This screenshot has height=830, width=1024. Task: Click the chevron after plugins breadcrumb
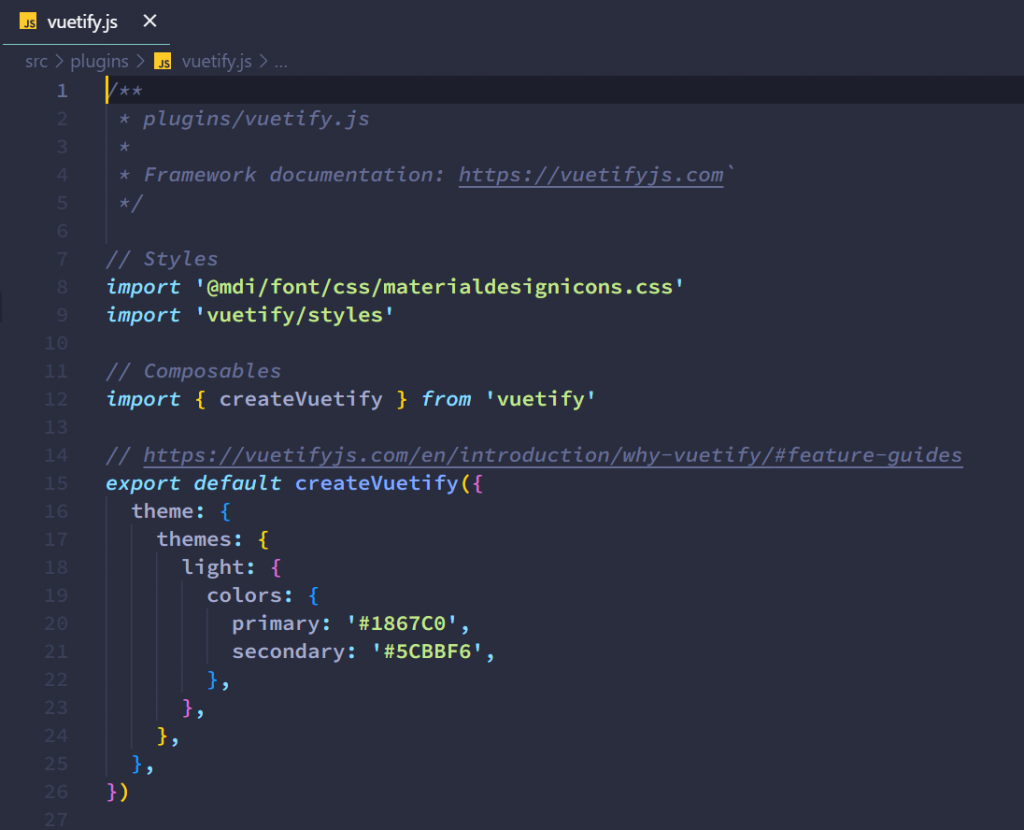click(140, 61)
